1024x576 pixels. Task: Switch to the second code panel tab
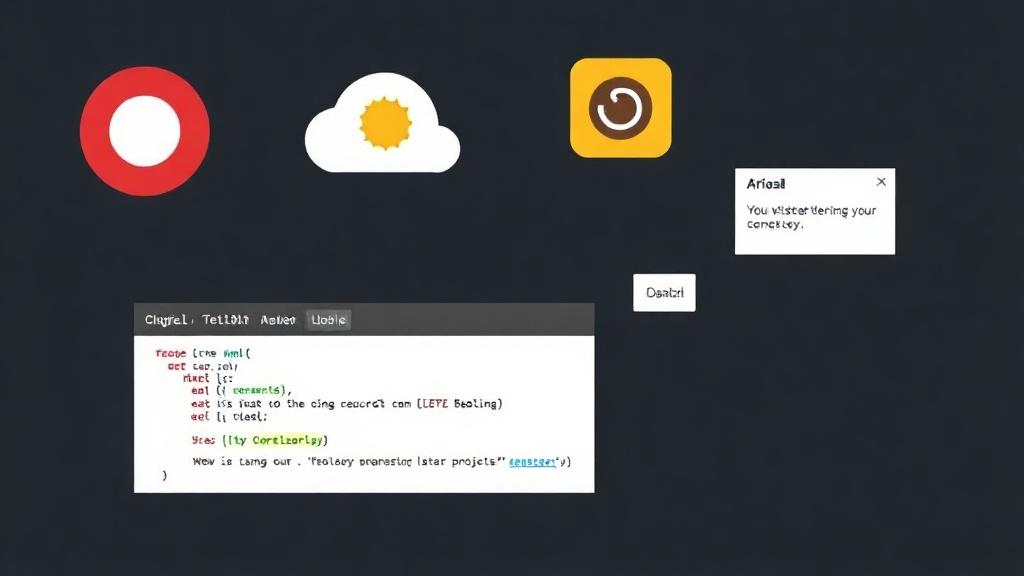tap(225, 320)
